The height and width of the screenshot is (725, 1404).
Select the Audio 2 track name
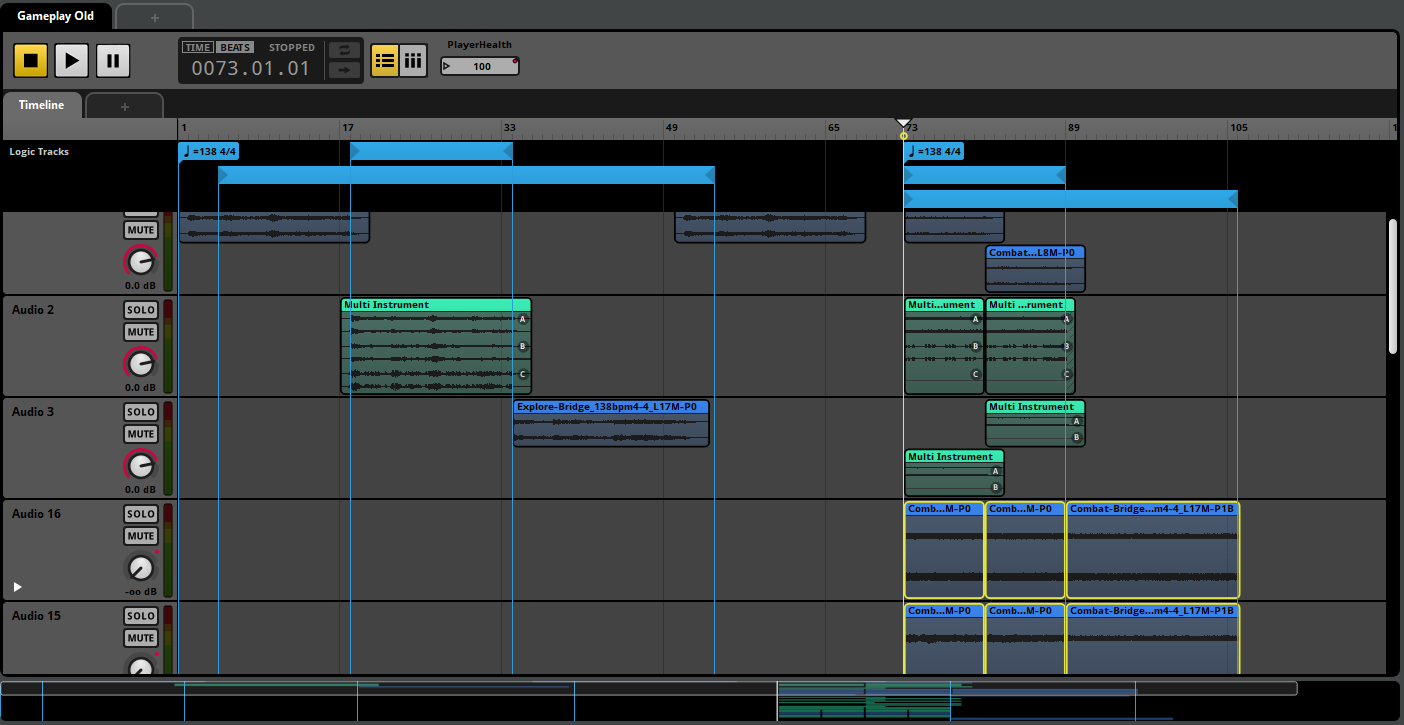coord(33,310)
